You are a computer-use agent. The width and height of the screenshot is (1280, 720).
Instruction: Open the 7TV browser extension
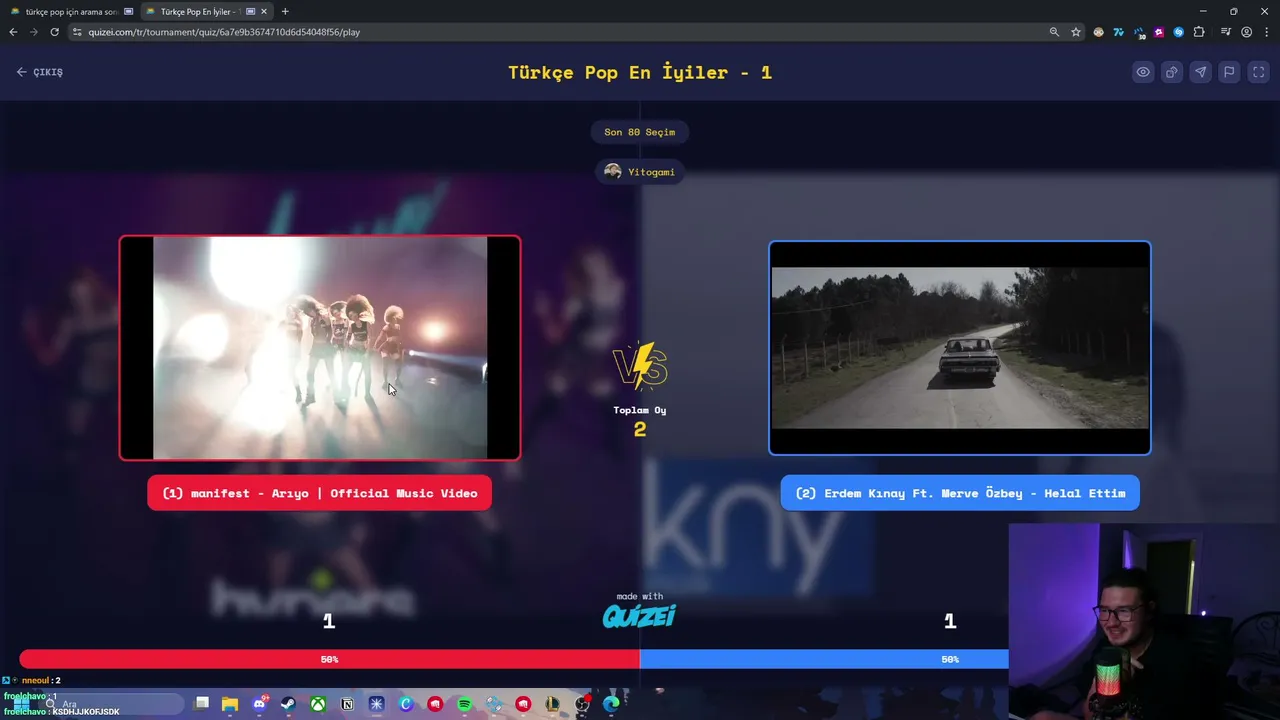[1119, 32]
